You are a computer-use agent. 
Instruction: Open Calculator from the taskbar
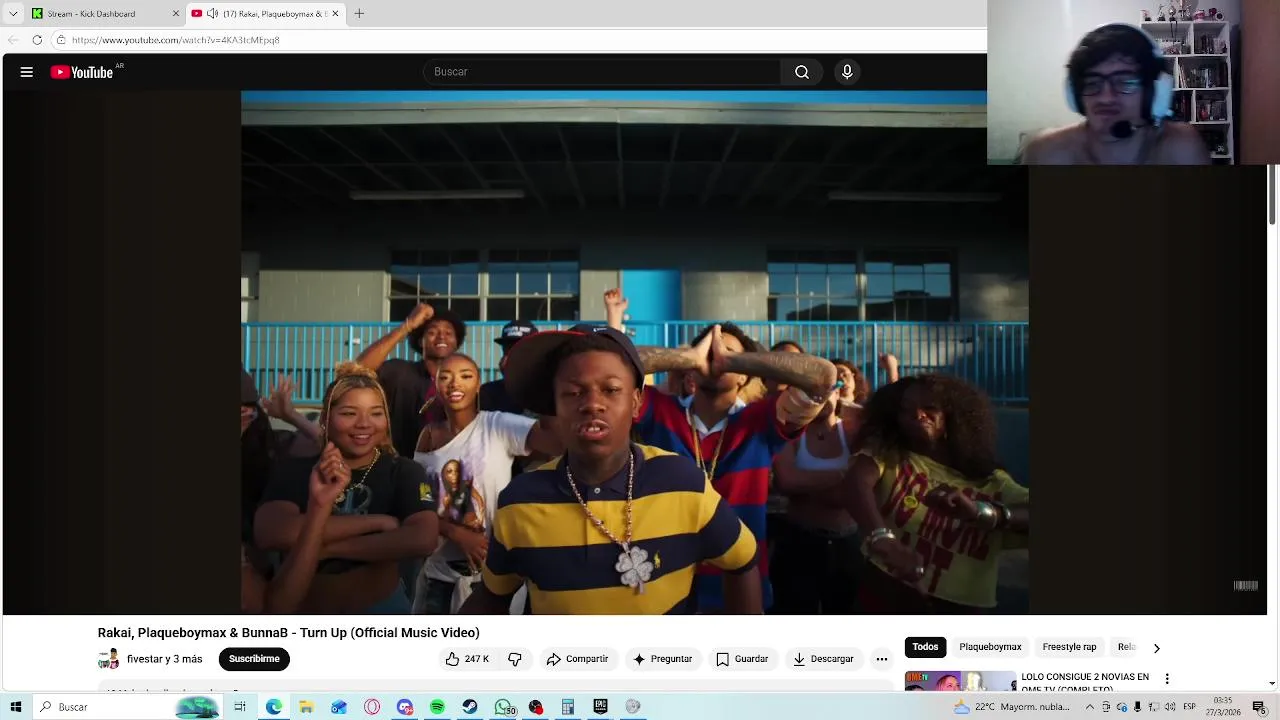tap(568, 707)
